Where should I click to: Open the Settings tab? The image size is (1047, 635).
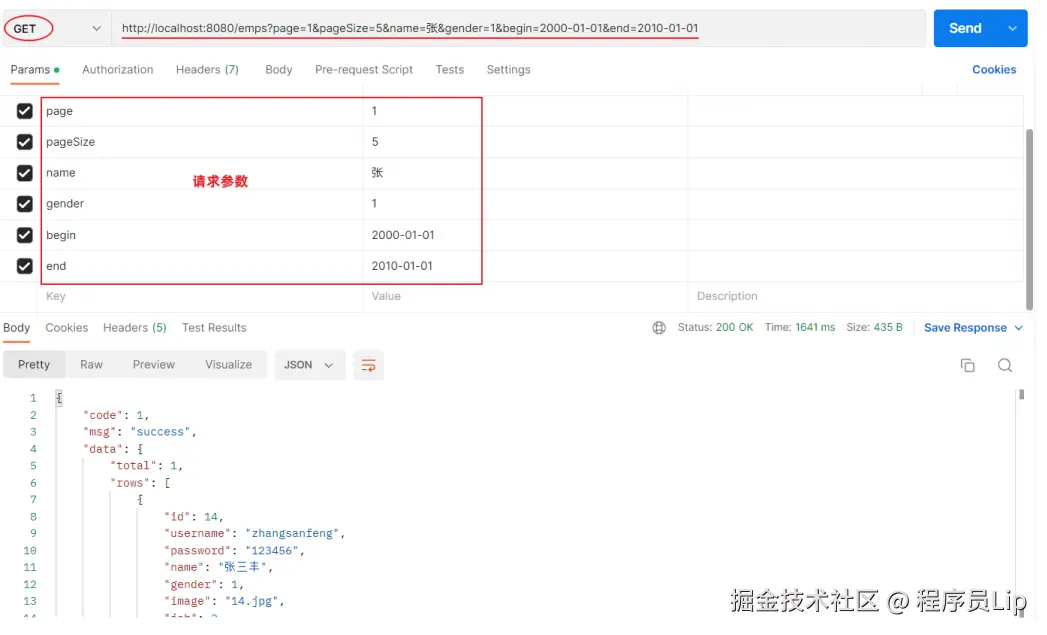click(508, 69)
